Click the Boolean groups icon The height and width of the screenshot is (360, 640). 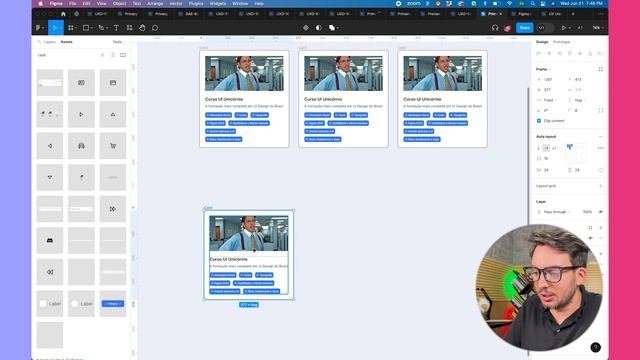tap(332, 28)
